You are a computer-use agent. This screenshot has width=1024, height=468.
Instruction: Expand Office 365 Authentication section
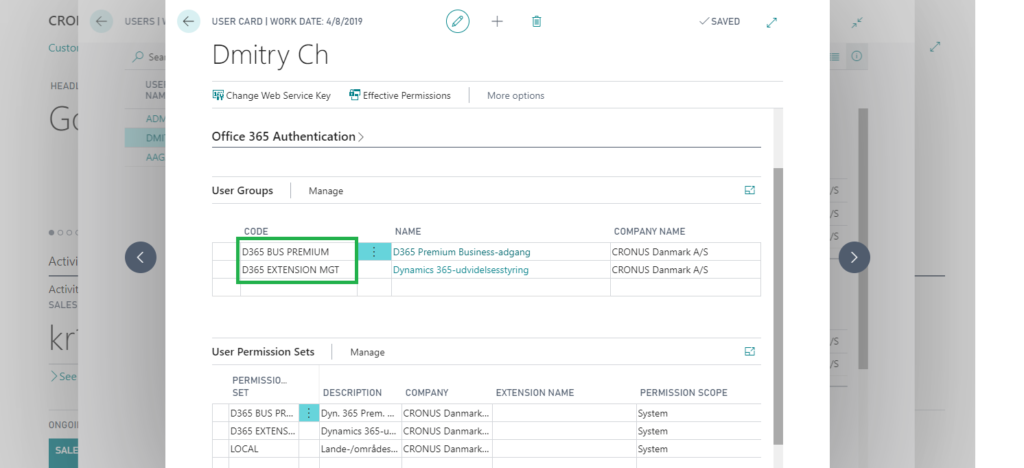coord(288,136)
